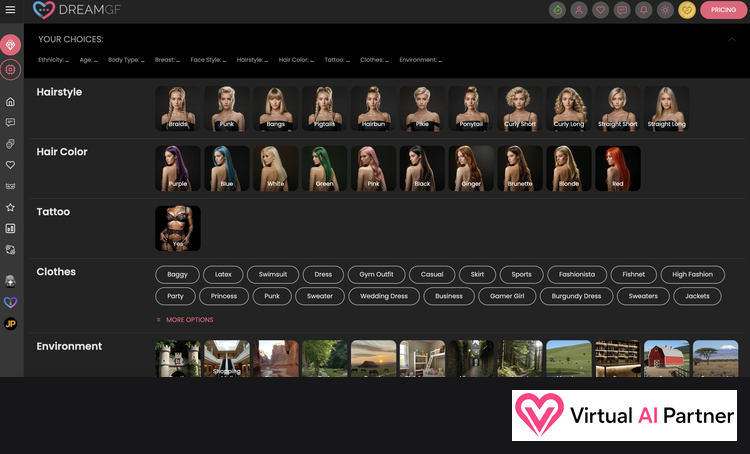Click the DreamGF heart logo
The height and width of the screenshot is (454, 750).
point(44,10)
